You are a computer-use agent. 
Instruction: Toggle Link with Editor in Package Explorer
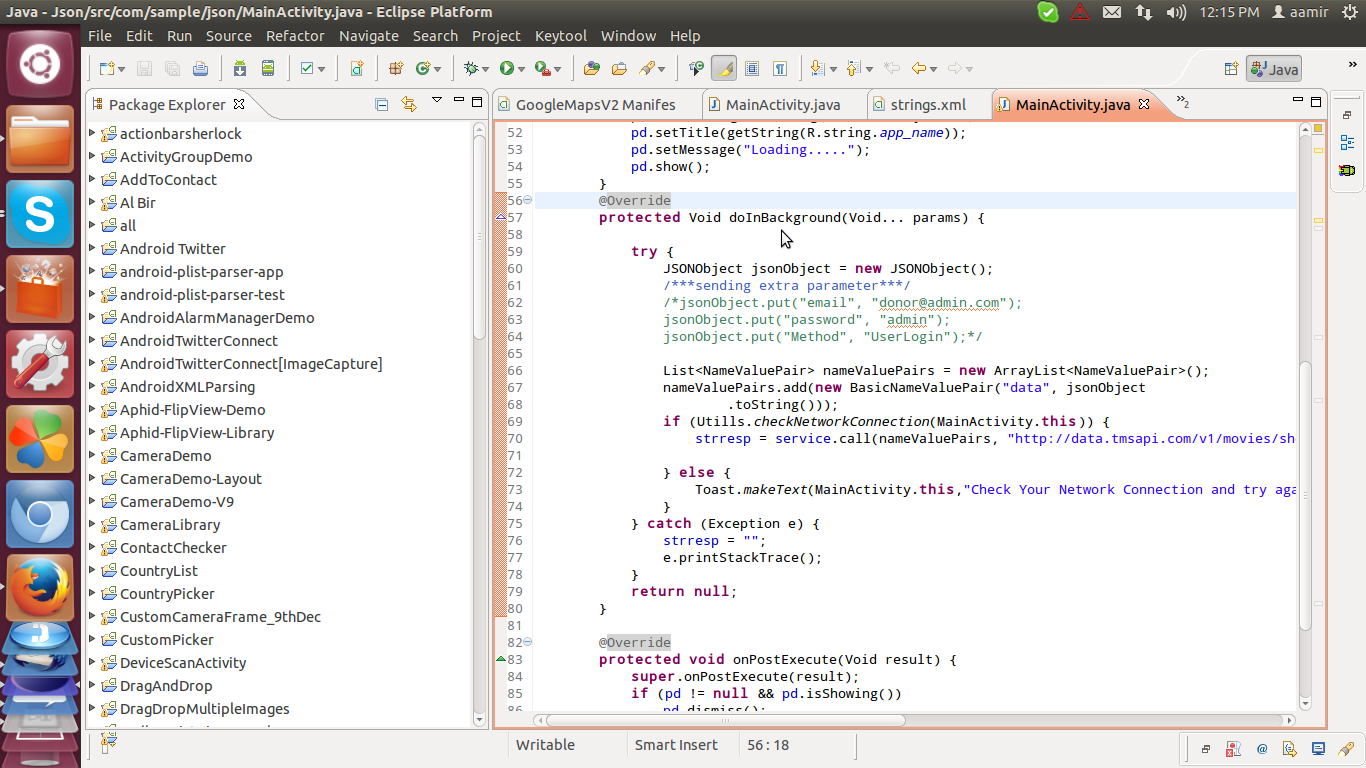(408, 104)
